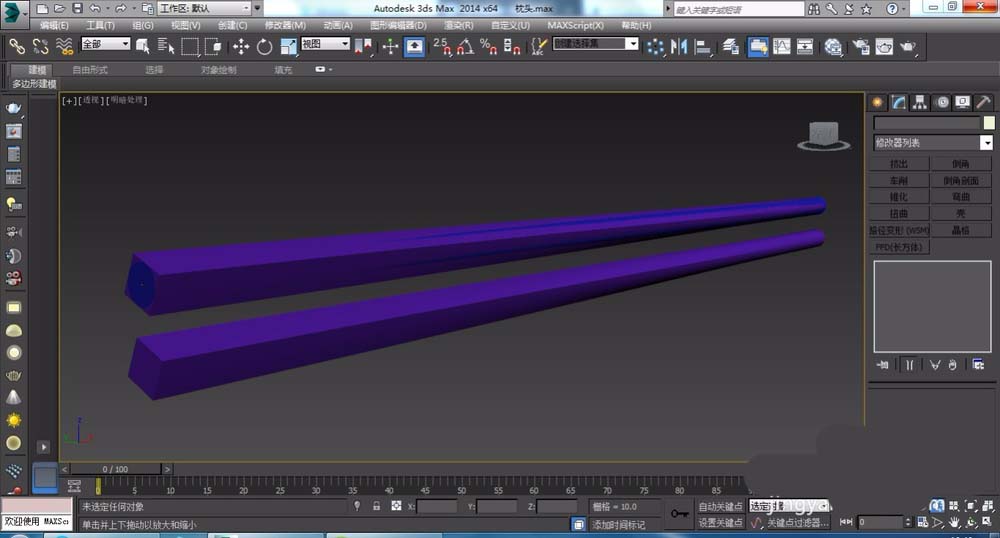Select the Select and Link tool
Image resolution: width=1000 pixels, height=538 pixels.
pyautogui.click(x=17, y=46)
